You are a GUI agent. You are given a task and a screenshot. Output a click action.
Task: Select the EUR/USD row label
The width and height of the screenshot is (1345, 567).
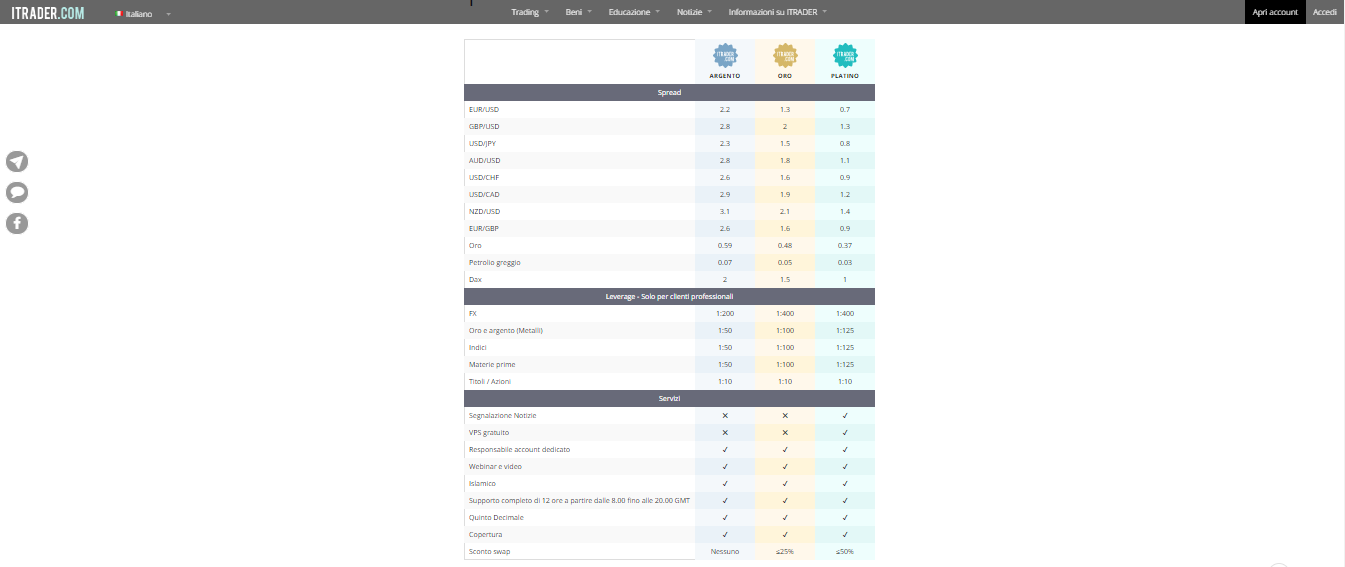coord(484,109)
